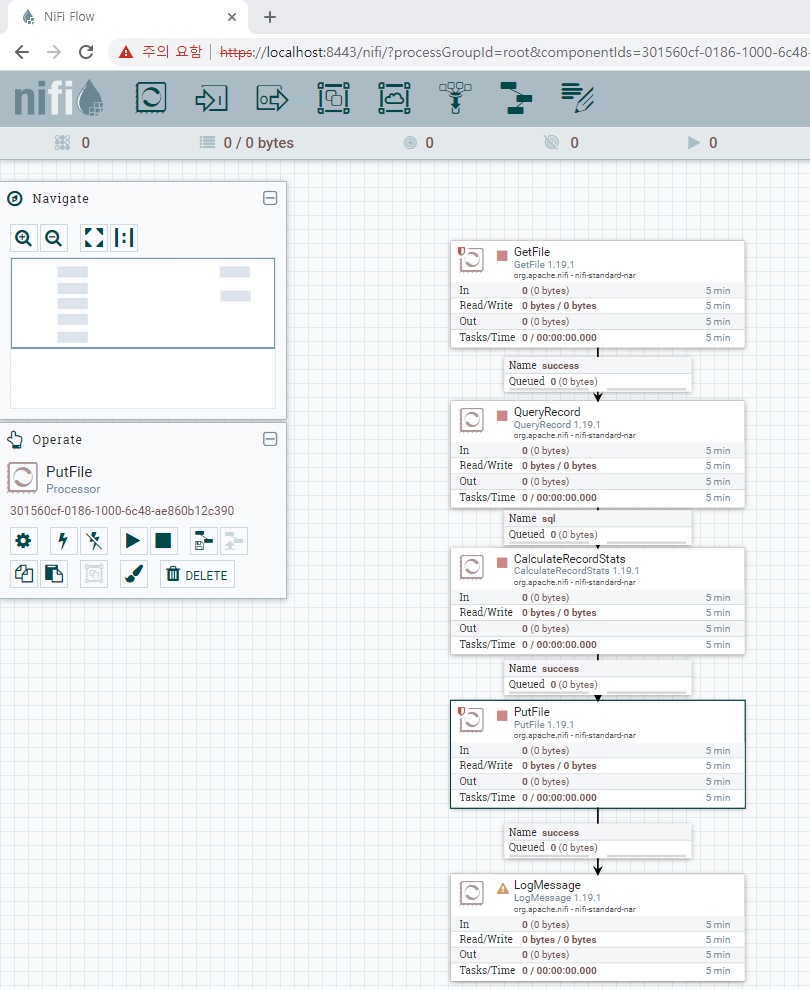Select the Remote Process Group icon
This screenshot has height=989, width=810.
click(394, 98)
